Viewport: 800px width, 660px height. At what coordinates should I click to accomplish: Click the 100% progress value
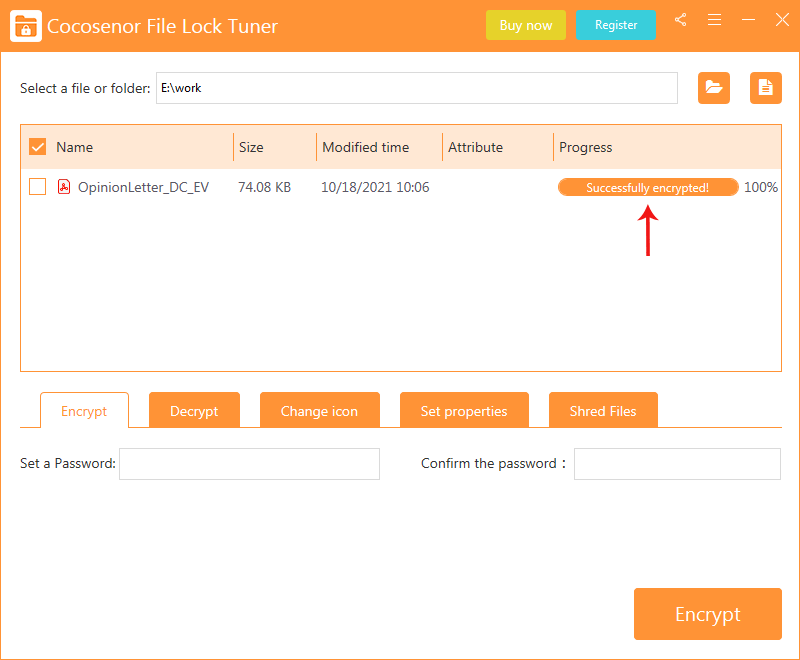coord(761,187)
